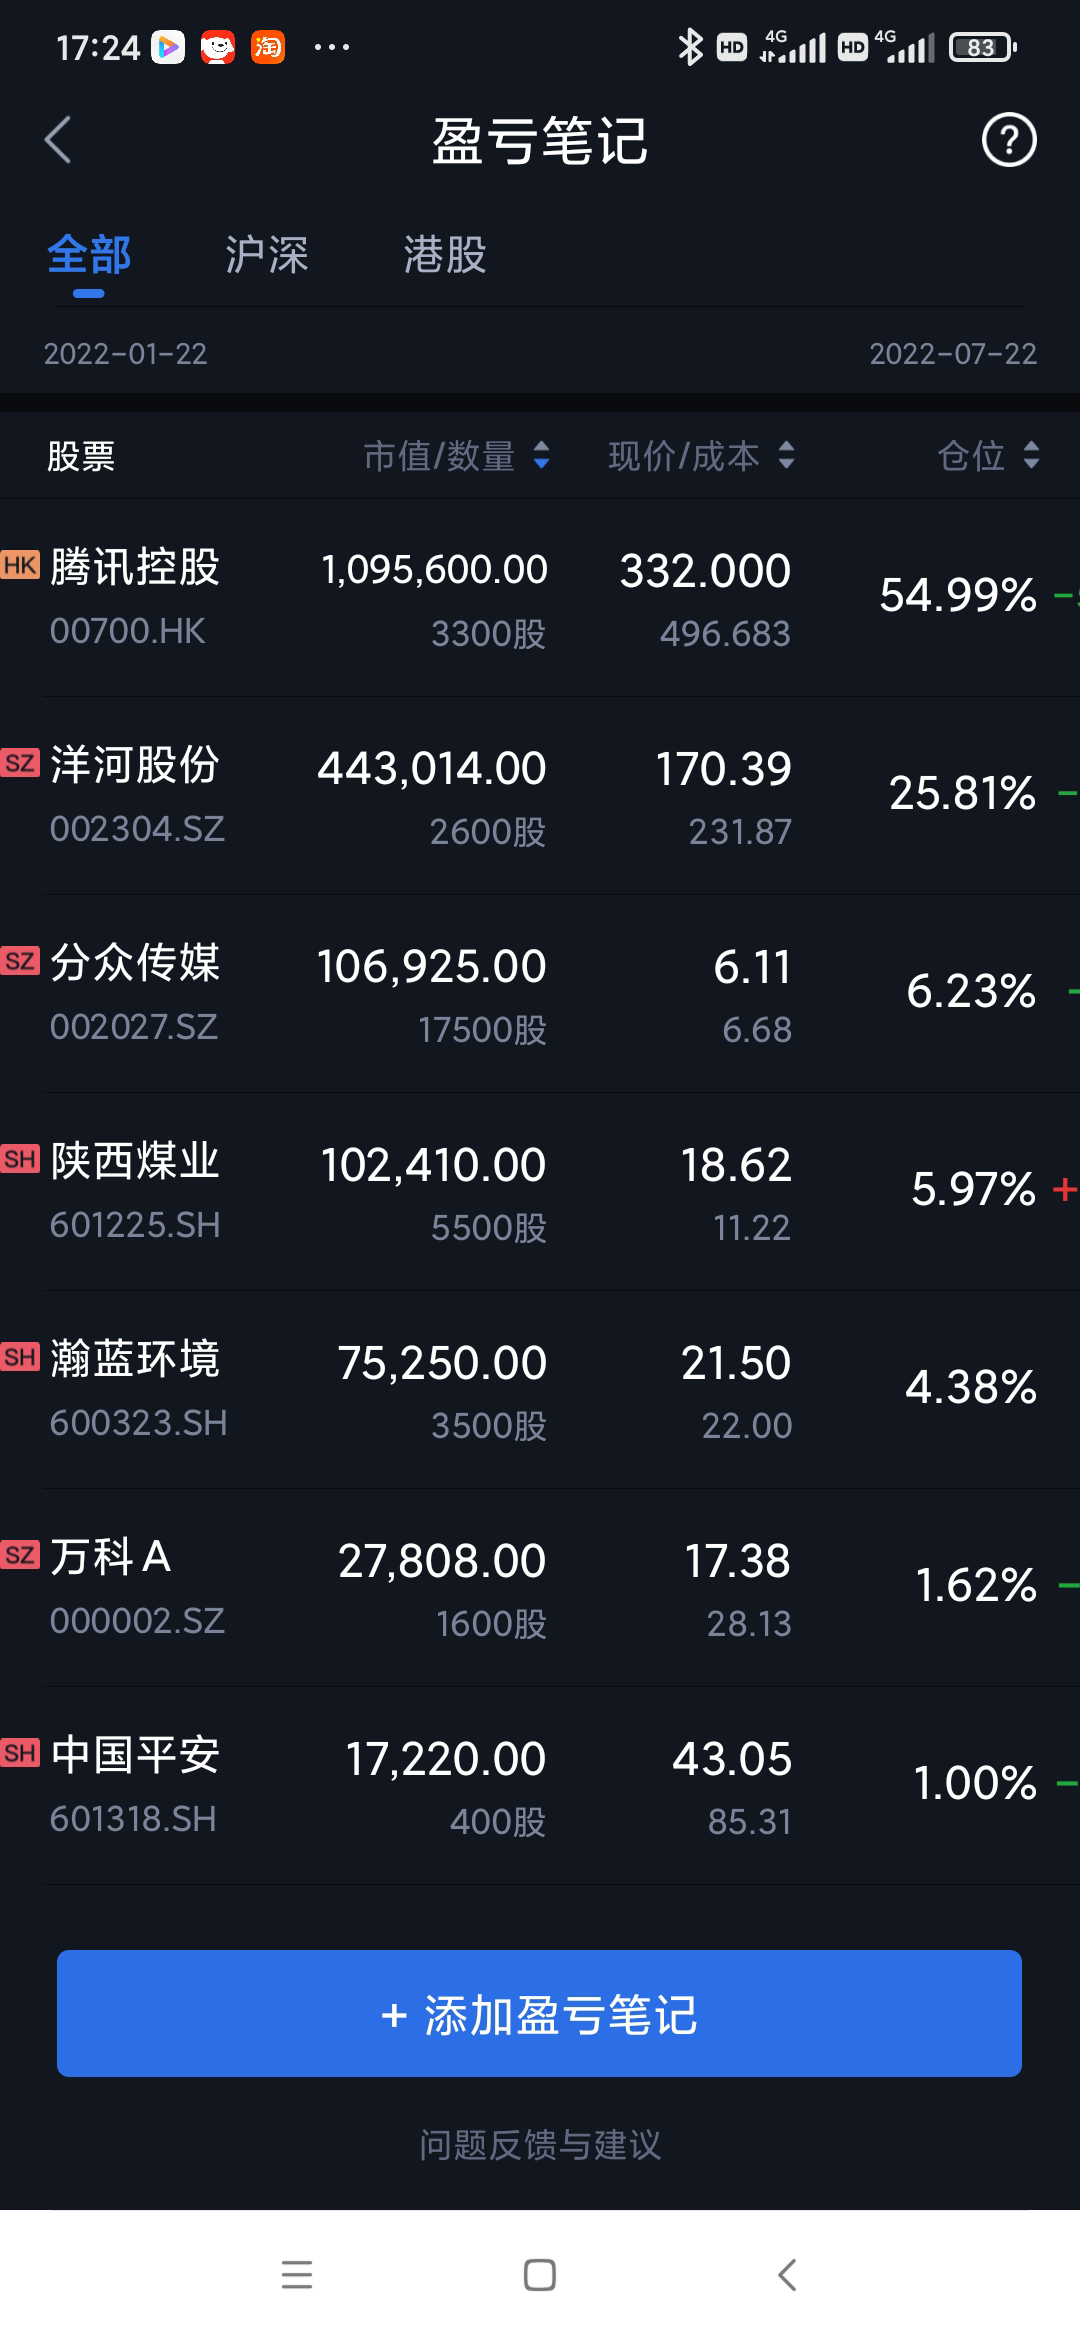Tap the Taobao notification icon
1080x2340 pixels.
[268, 47]
